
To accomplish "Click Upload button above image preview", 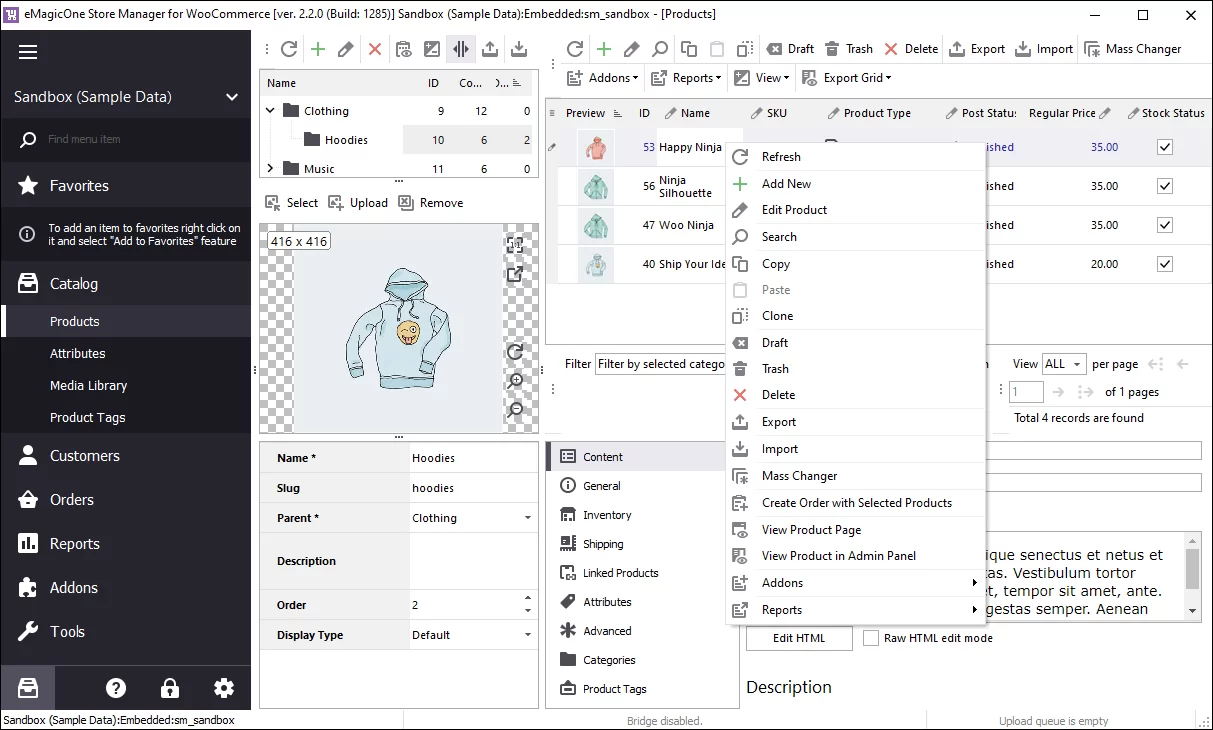I will 358,203.
